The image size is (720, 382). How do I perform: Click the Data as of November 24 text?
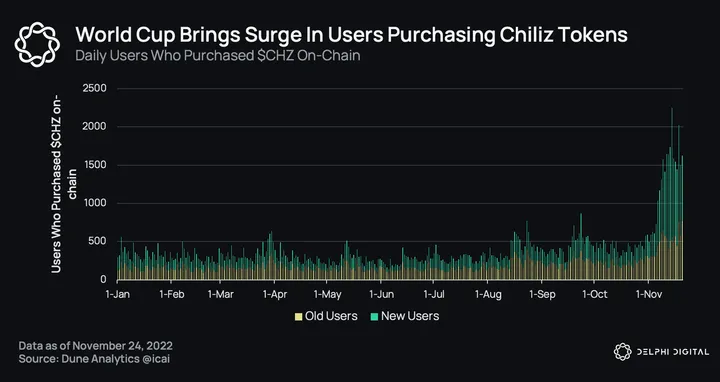(96, 345)
